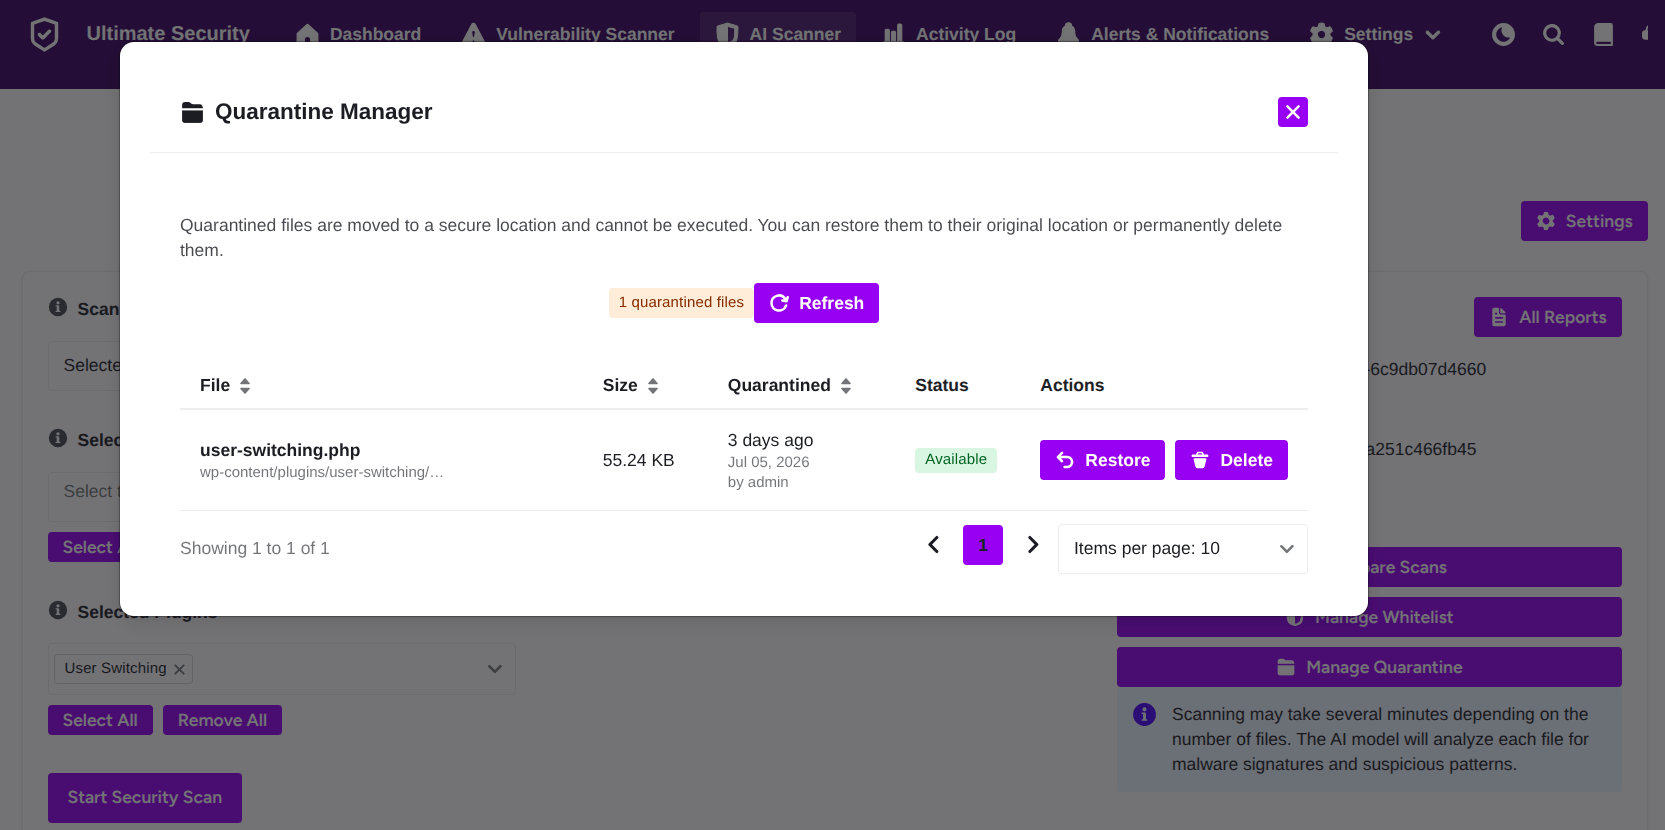Click the wp-content/plugins/user-switching path text
The height and width of the screenshot is (830, 1665).
click(321, 472)
